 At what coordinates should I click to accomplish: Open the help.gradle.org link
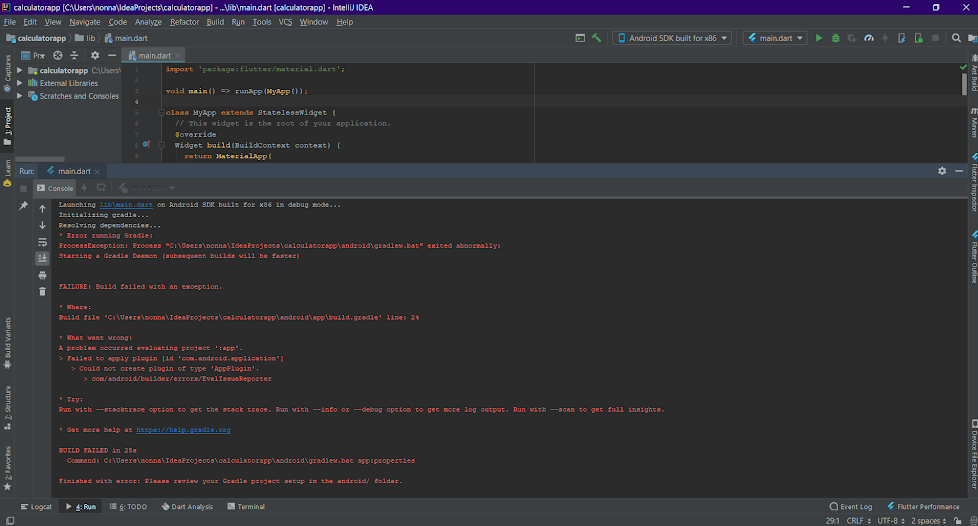tap(183, 429)
